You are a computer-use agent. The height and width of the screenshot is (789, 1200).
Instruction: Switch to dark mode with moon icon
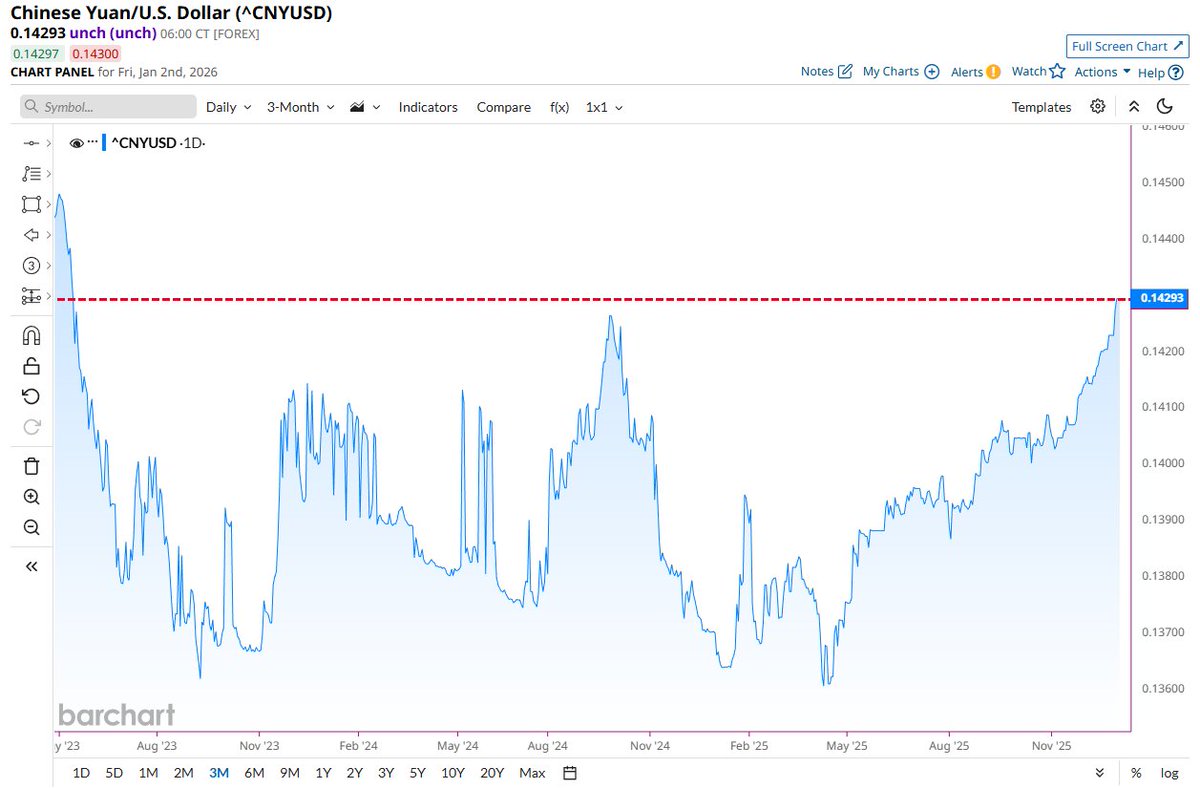tap(1168, 106)
